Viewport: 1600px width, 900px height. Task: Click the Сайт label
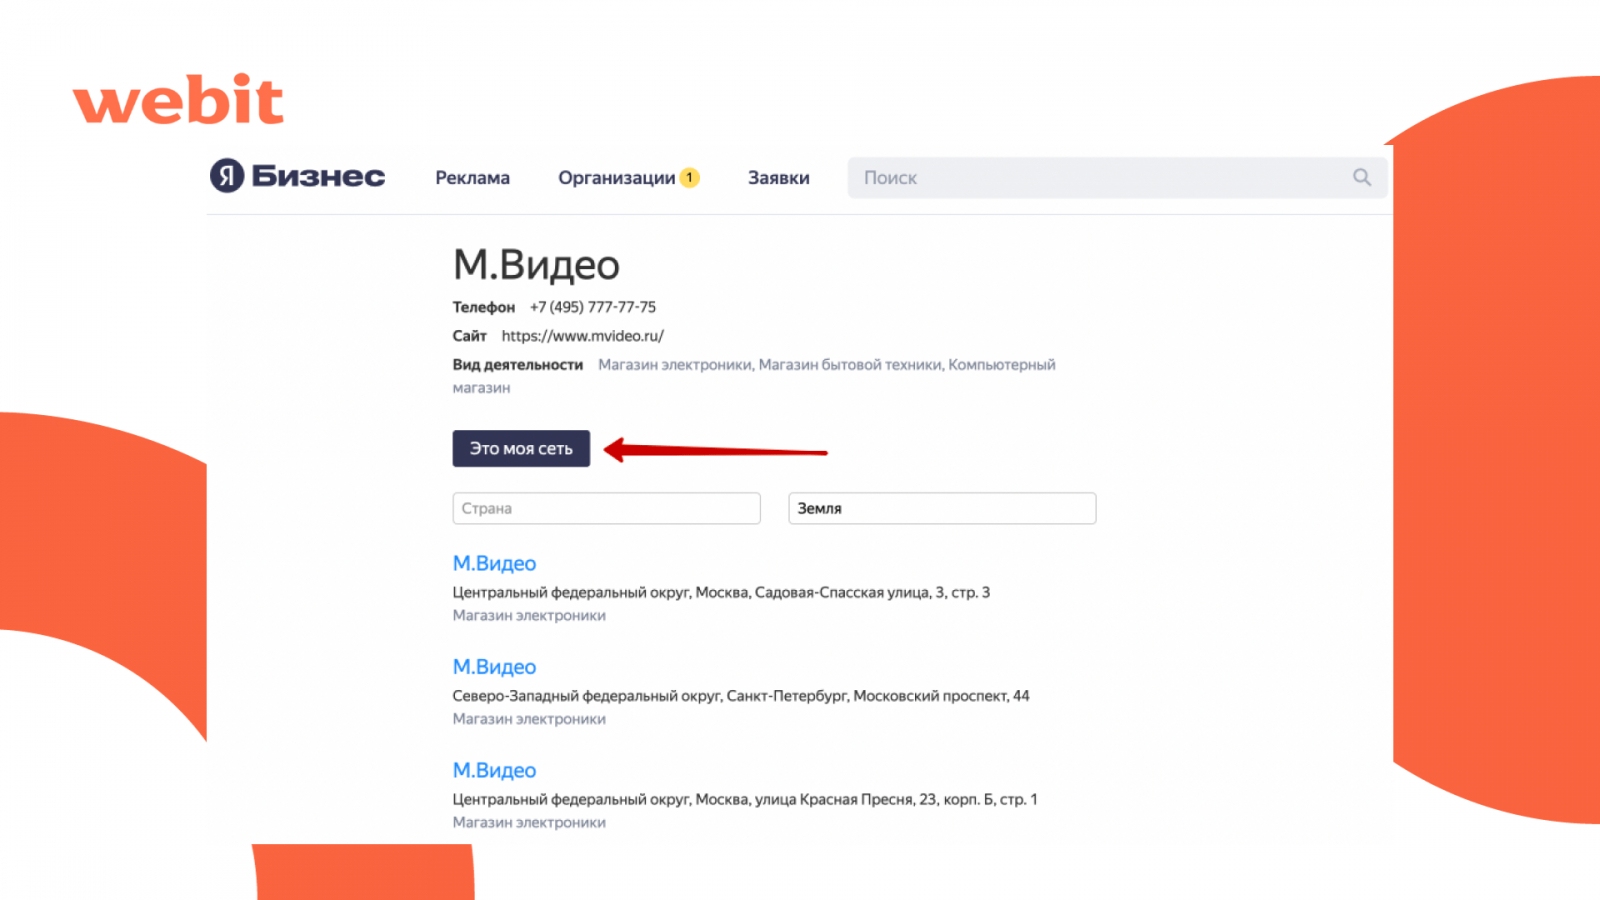tap(469, 336)
